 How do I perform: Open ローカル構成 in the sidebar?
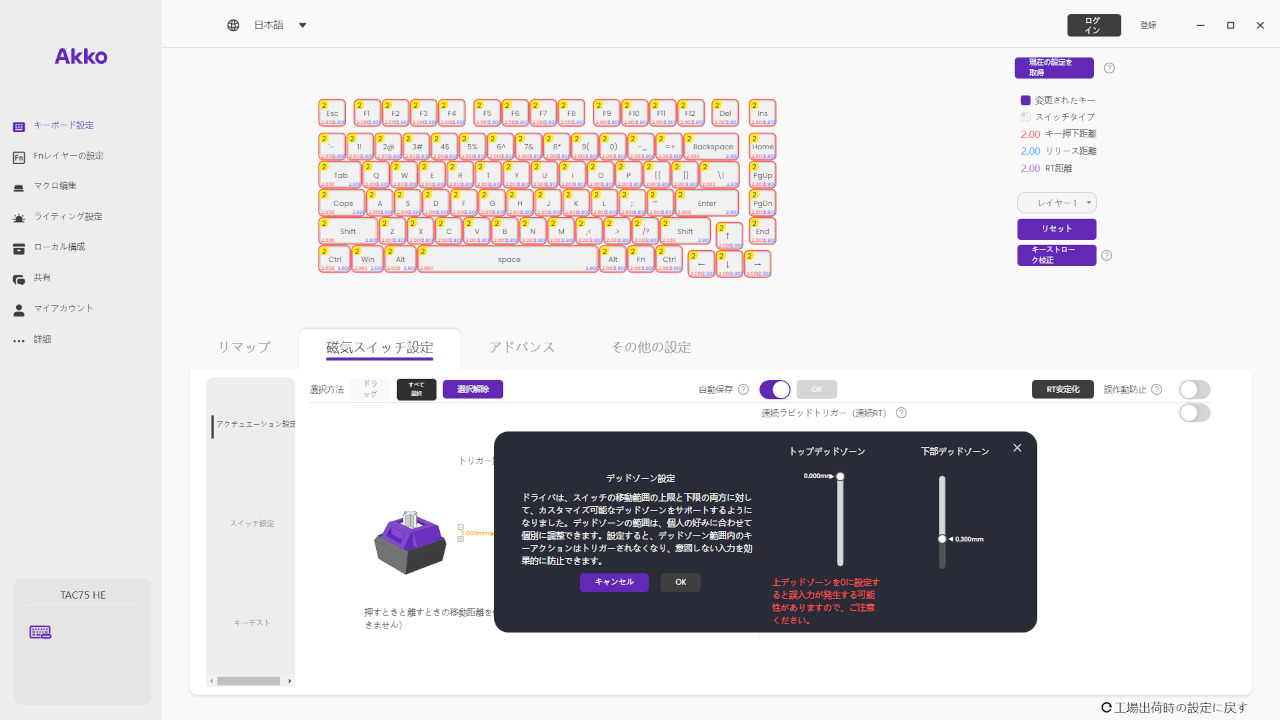(x=59, y=247)
